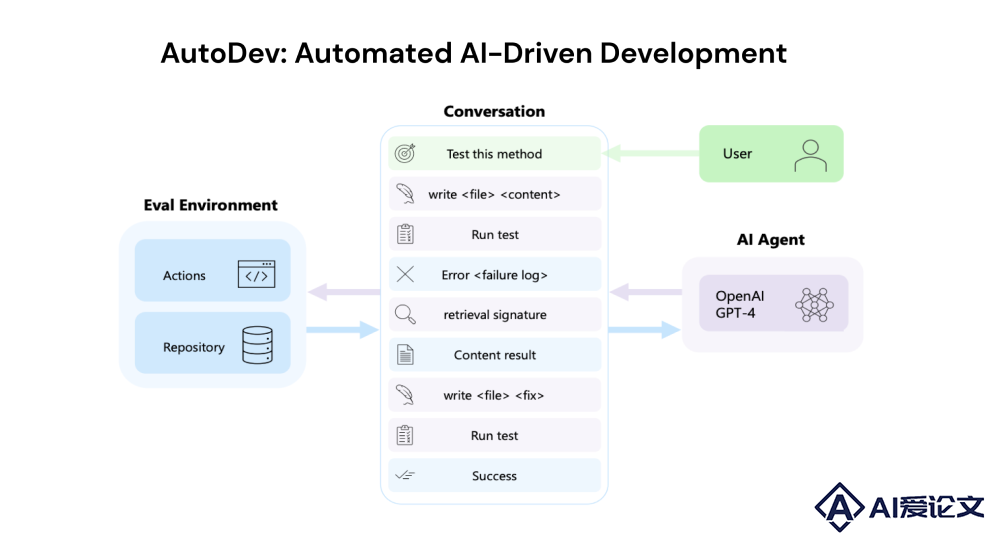Click the diamond A logo at bottom right
This screenshot has height=540, width=1000.
[x=840, y=507]
